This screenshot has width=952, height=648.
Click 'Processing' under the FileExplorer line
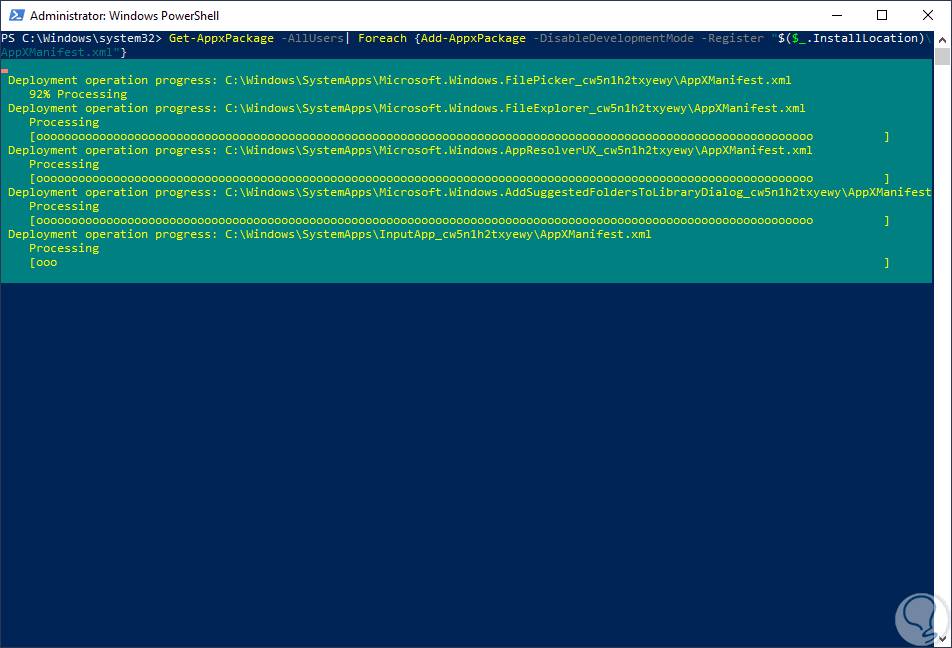click(x=64, y=122)
